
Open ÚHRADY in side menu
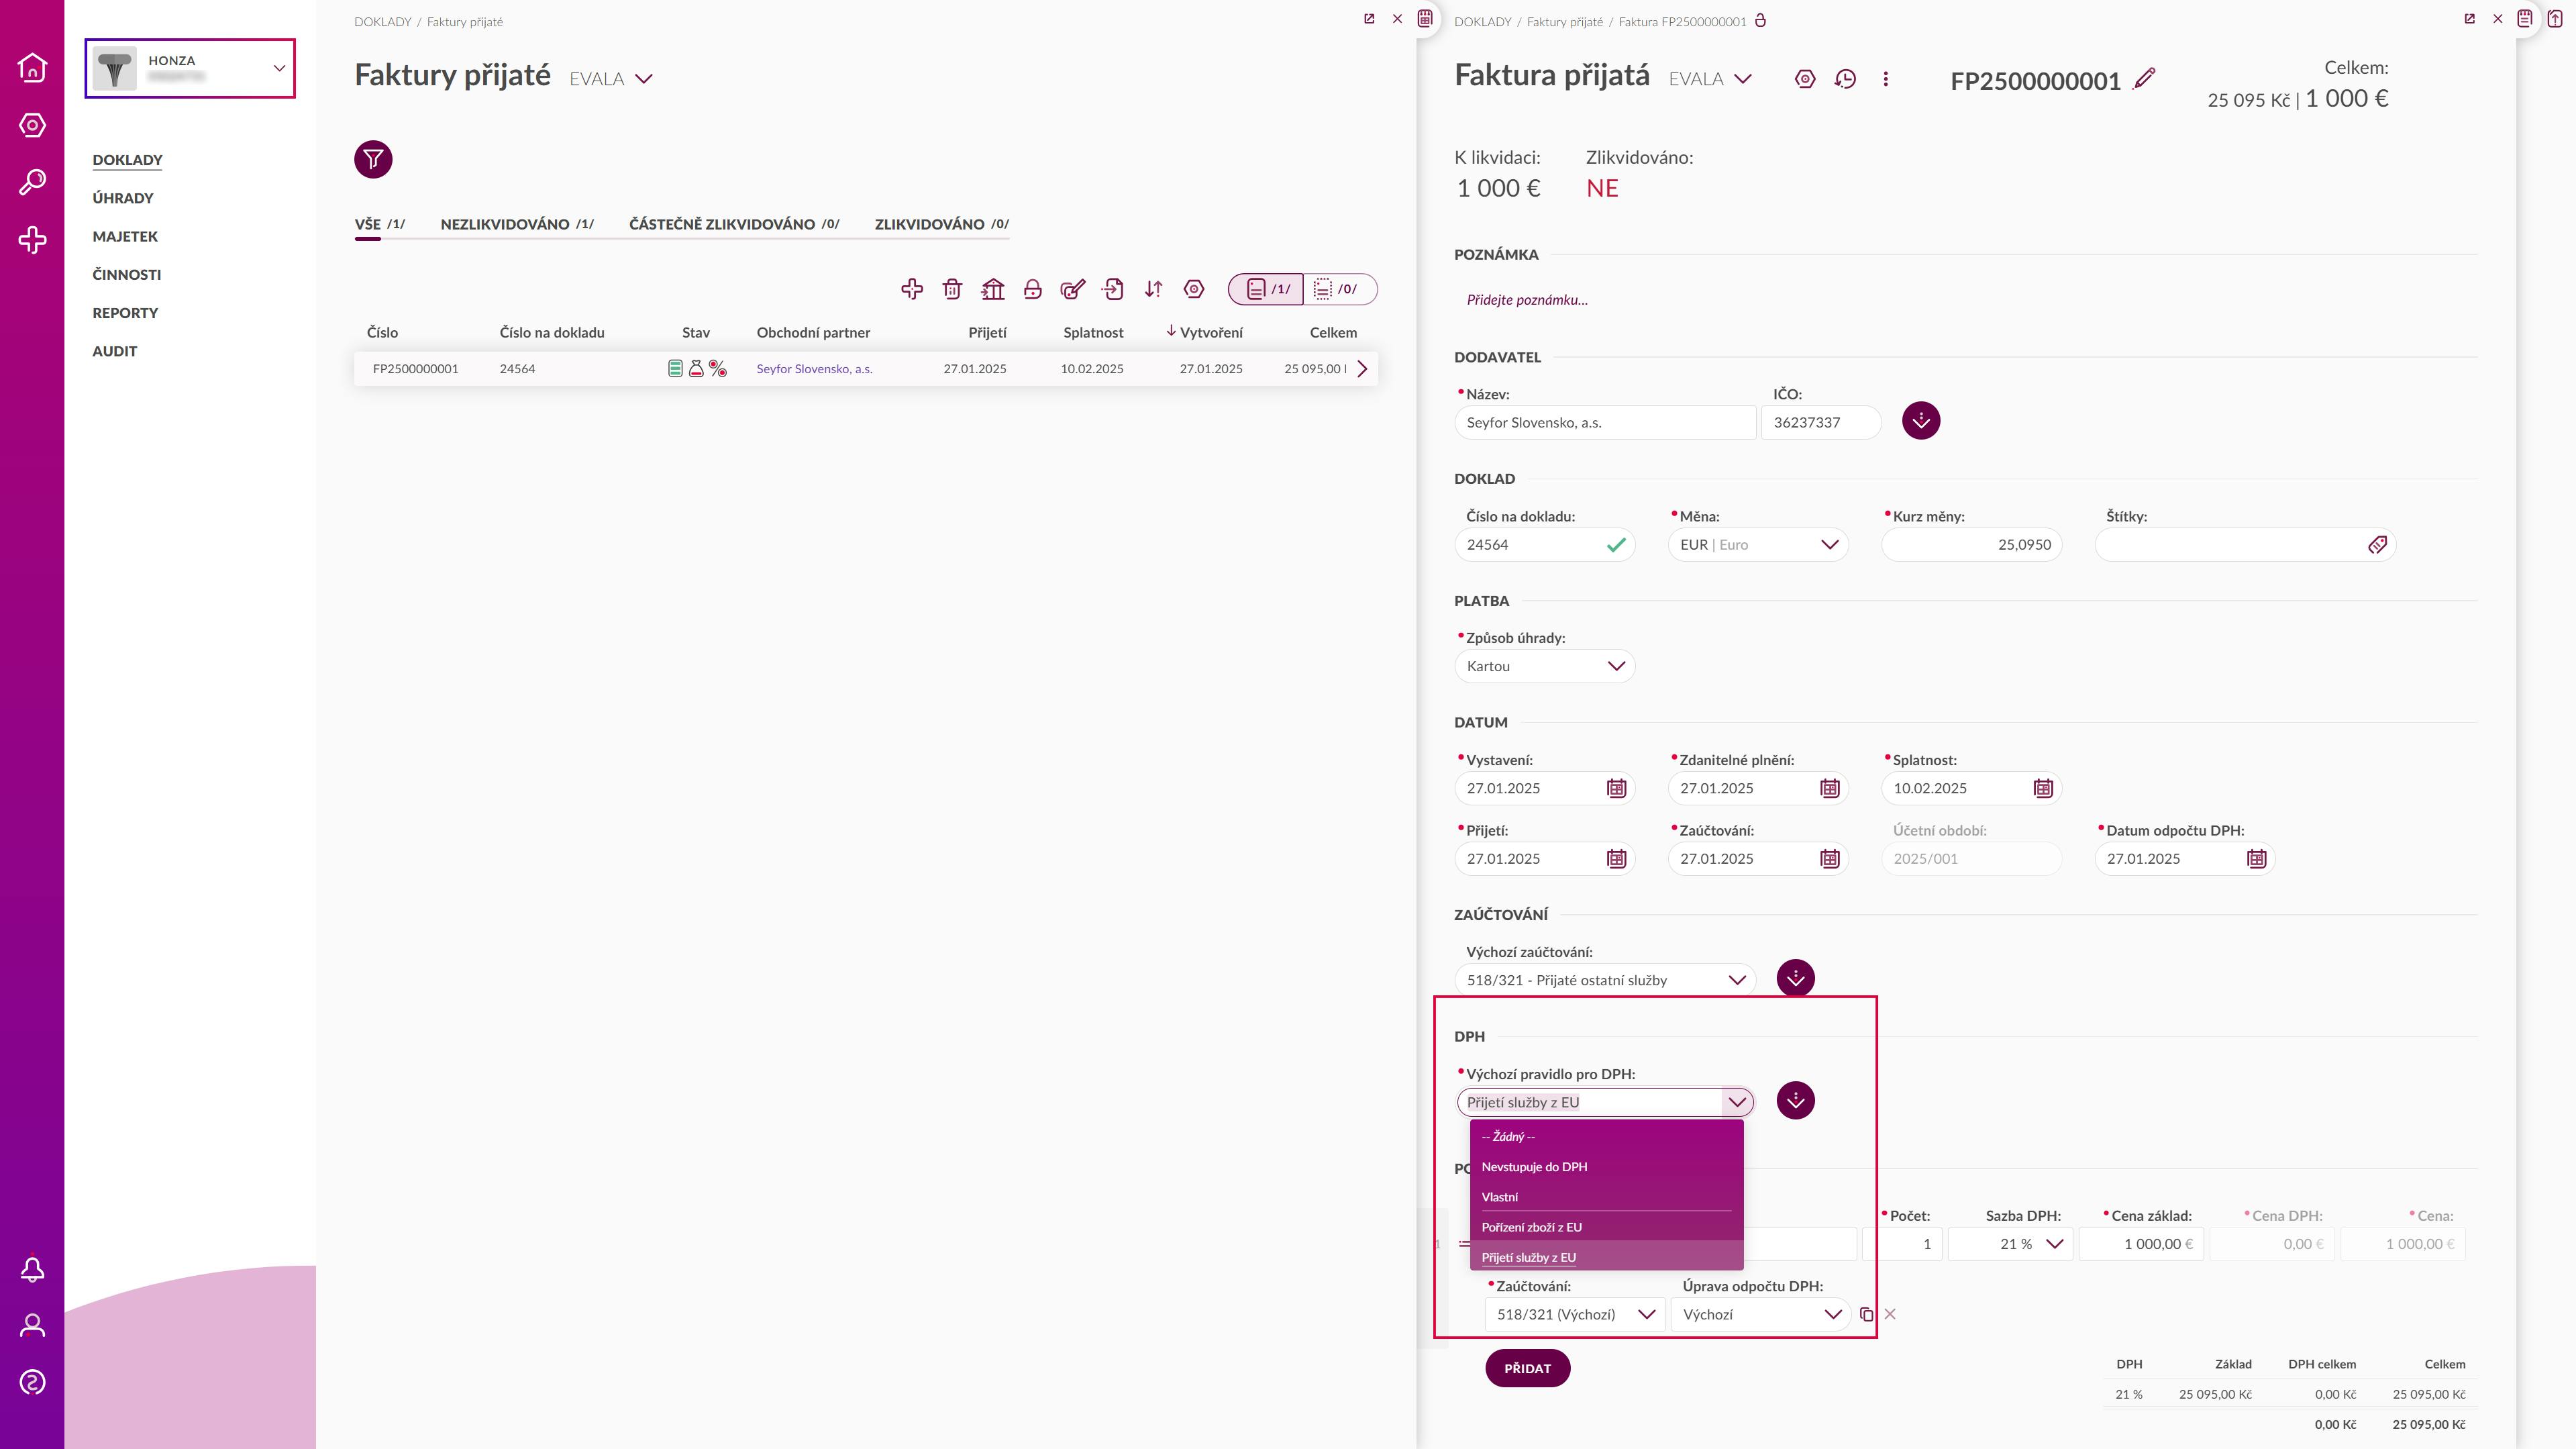click(x=123, y=198)
